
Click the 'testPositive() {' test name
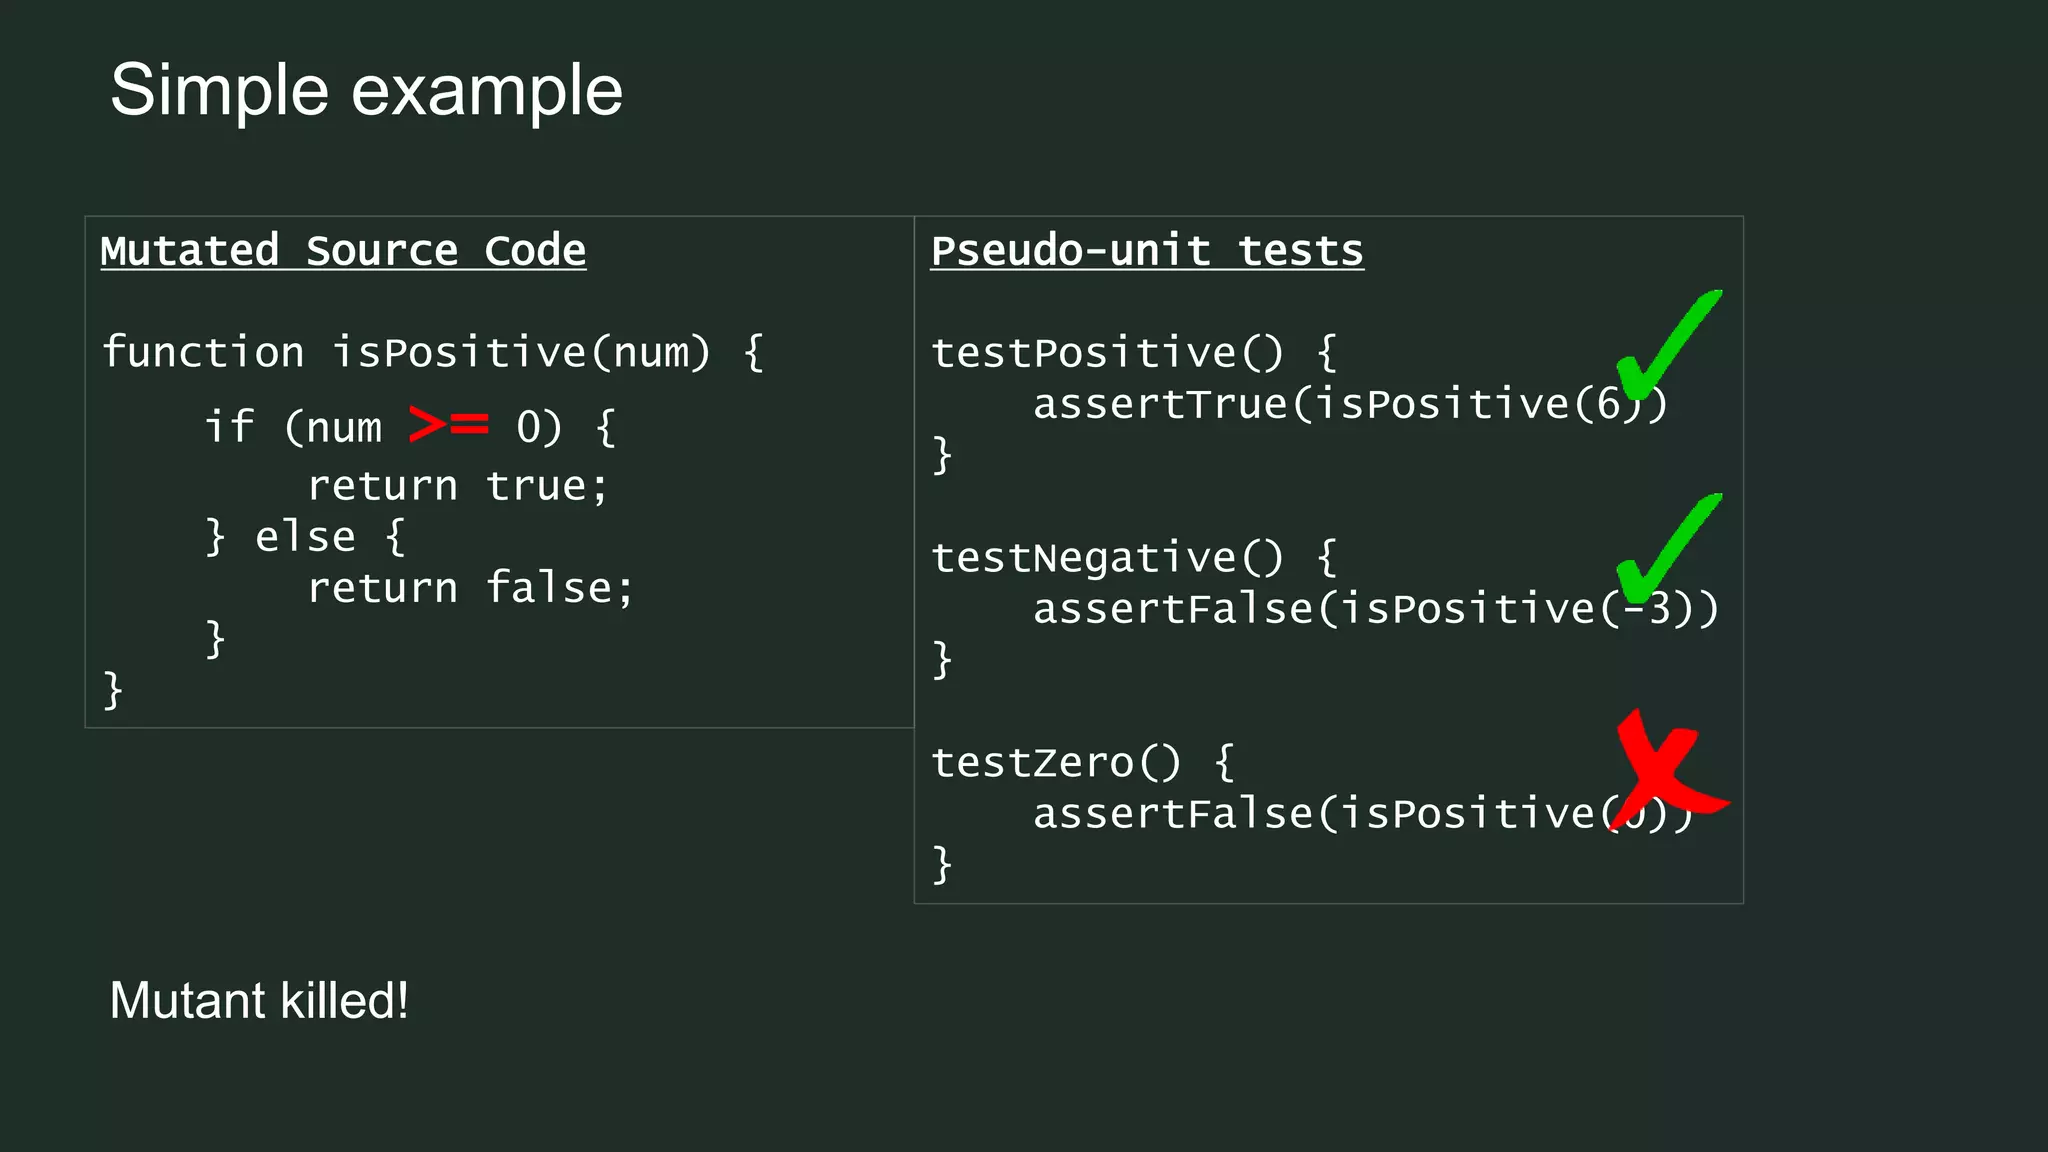tap(1133, 352)
